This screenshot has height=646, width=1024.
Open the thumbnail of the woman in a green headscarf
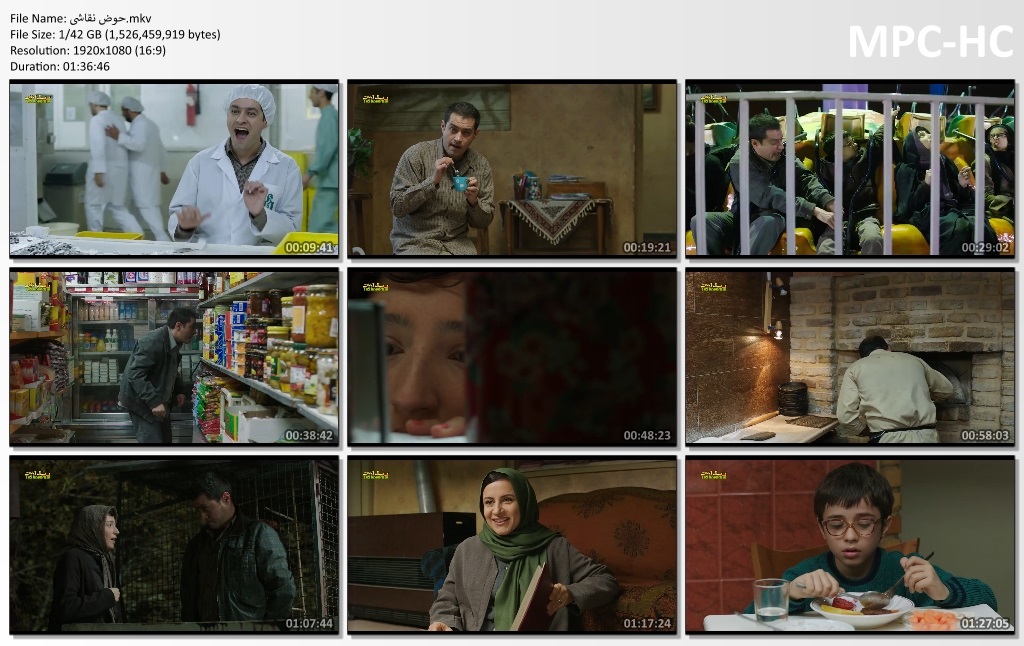pyautogui.click(x=512, y=544)
